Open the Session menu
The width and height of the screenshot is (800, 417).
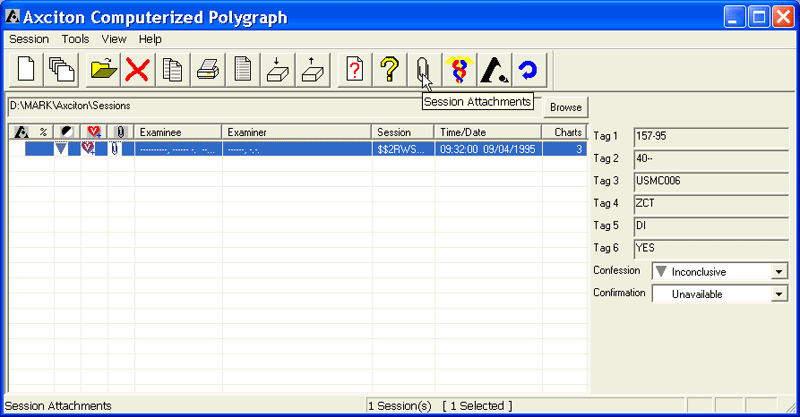29,39
